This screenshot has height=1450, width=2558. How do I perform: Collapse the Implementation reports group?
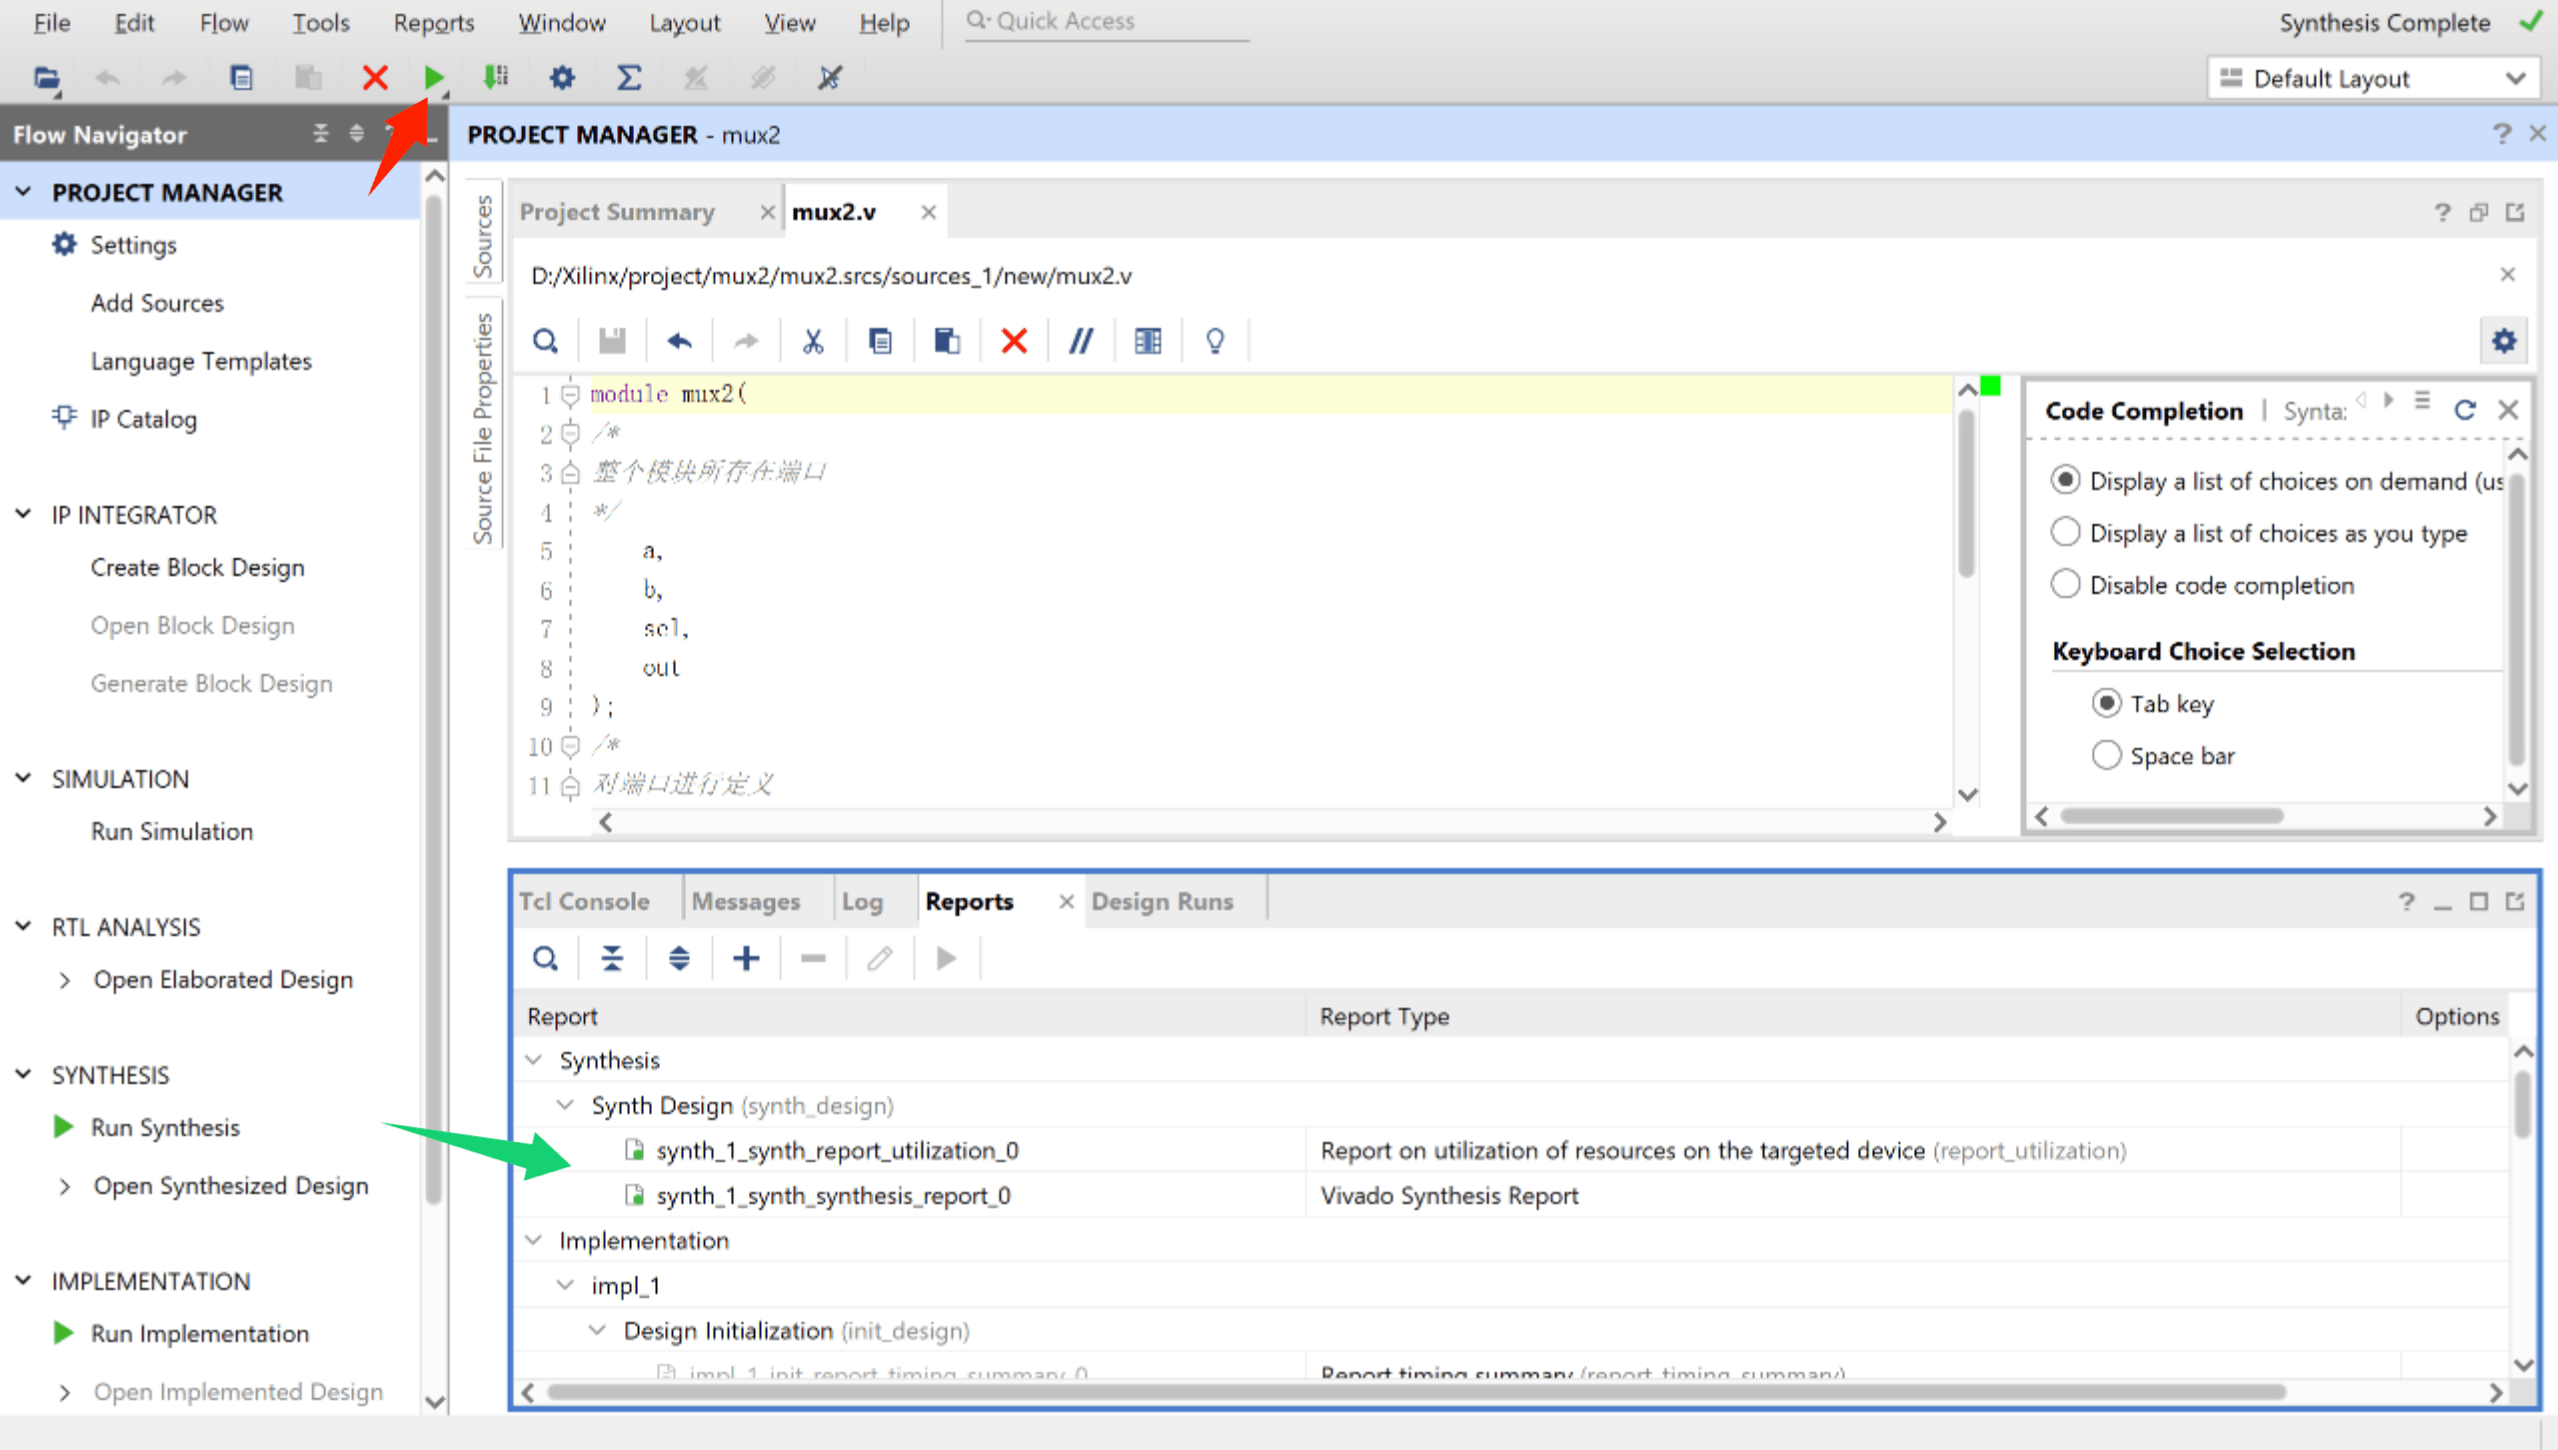[534, 1240]
